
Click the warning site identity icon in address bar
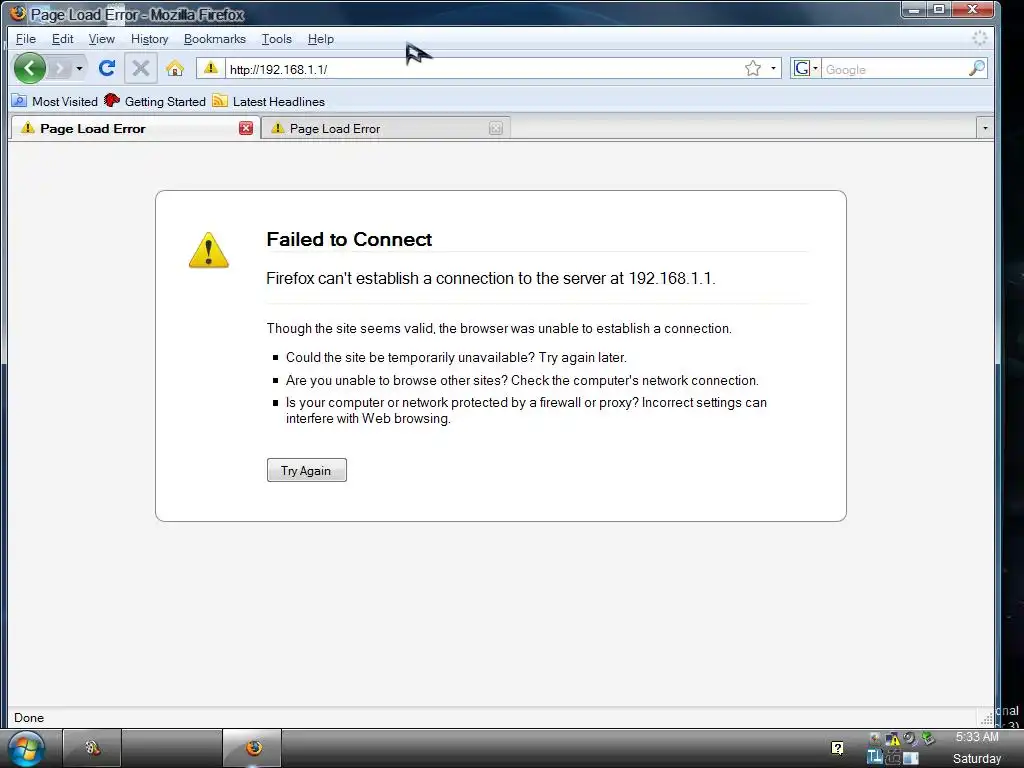(210, 68)
